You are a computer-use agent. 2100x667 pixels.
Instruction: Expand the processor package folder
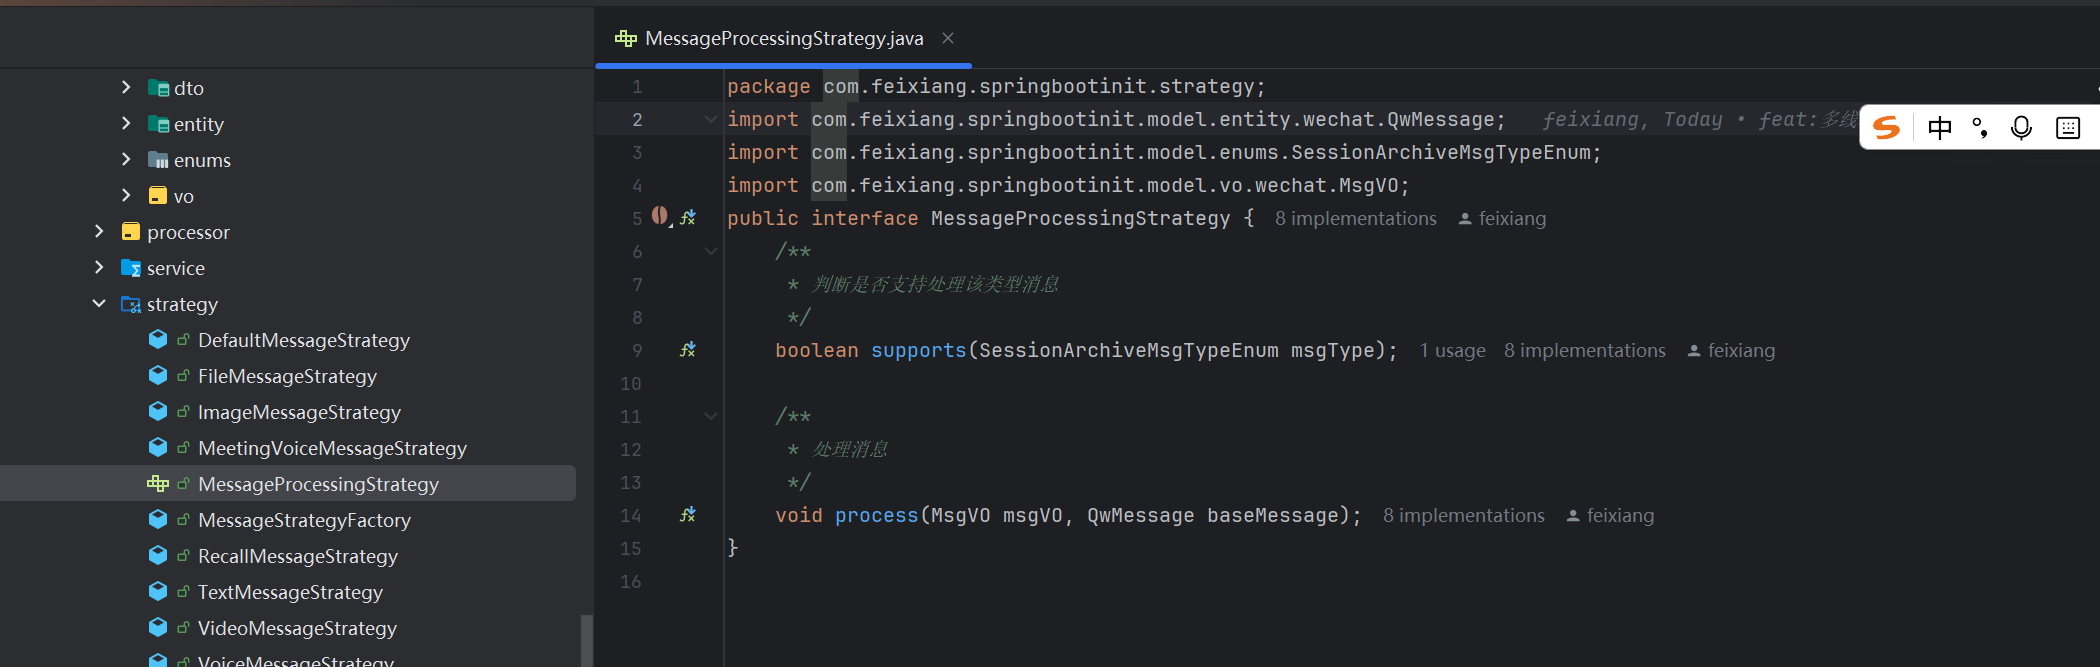pyautogui.click(x=99, y=232)
